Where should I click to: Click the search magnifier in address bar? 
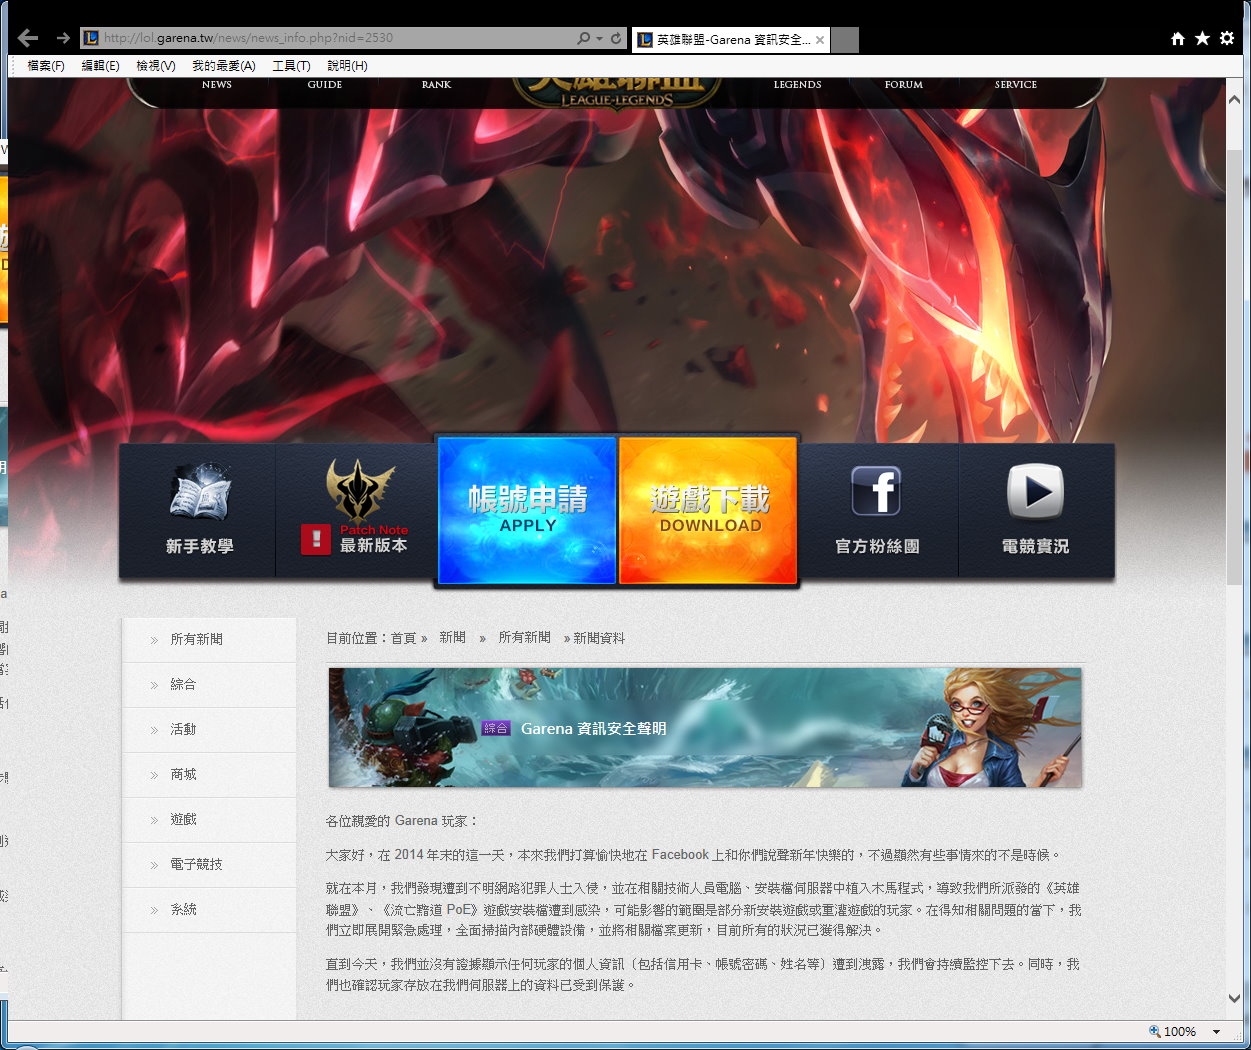583,38
